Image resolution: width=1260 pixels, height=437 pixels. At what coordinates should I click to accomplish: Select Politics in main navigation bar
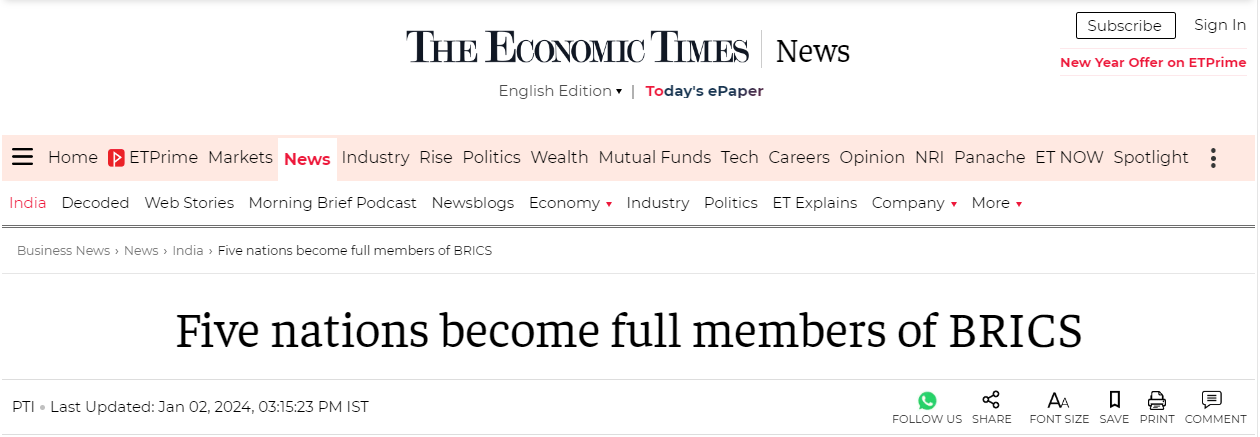tap(491, 158)
